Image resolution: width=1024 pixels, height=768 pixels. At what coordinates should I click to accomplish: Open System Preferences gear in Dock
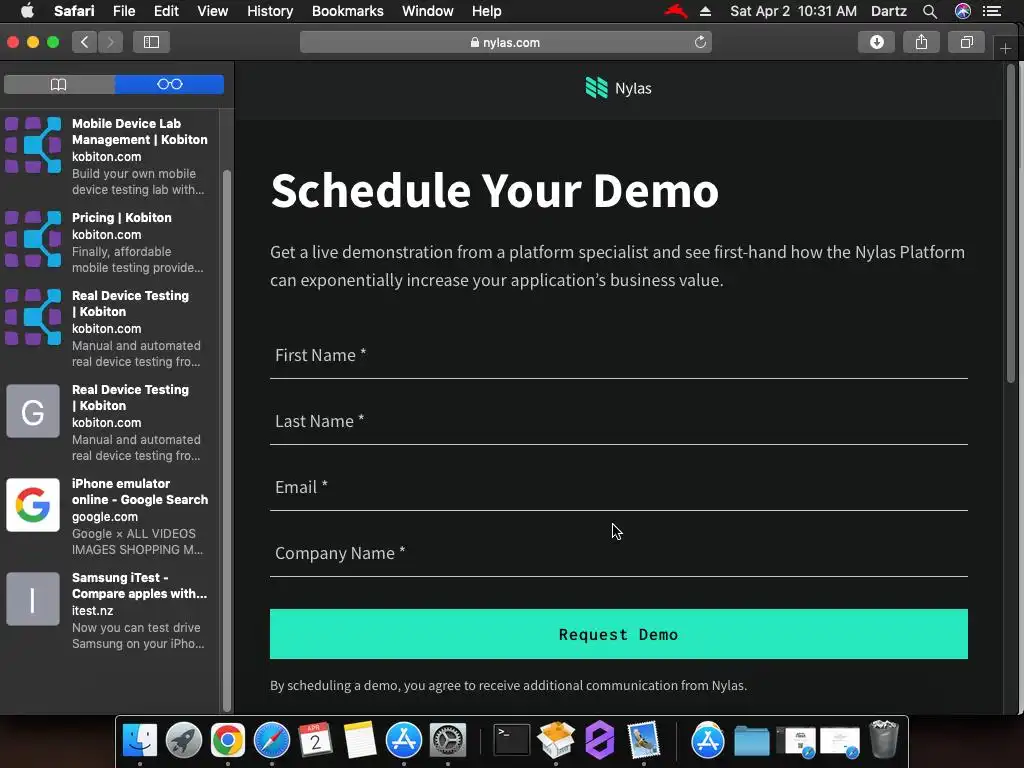click(x=448, y=740)
